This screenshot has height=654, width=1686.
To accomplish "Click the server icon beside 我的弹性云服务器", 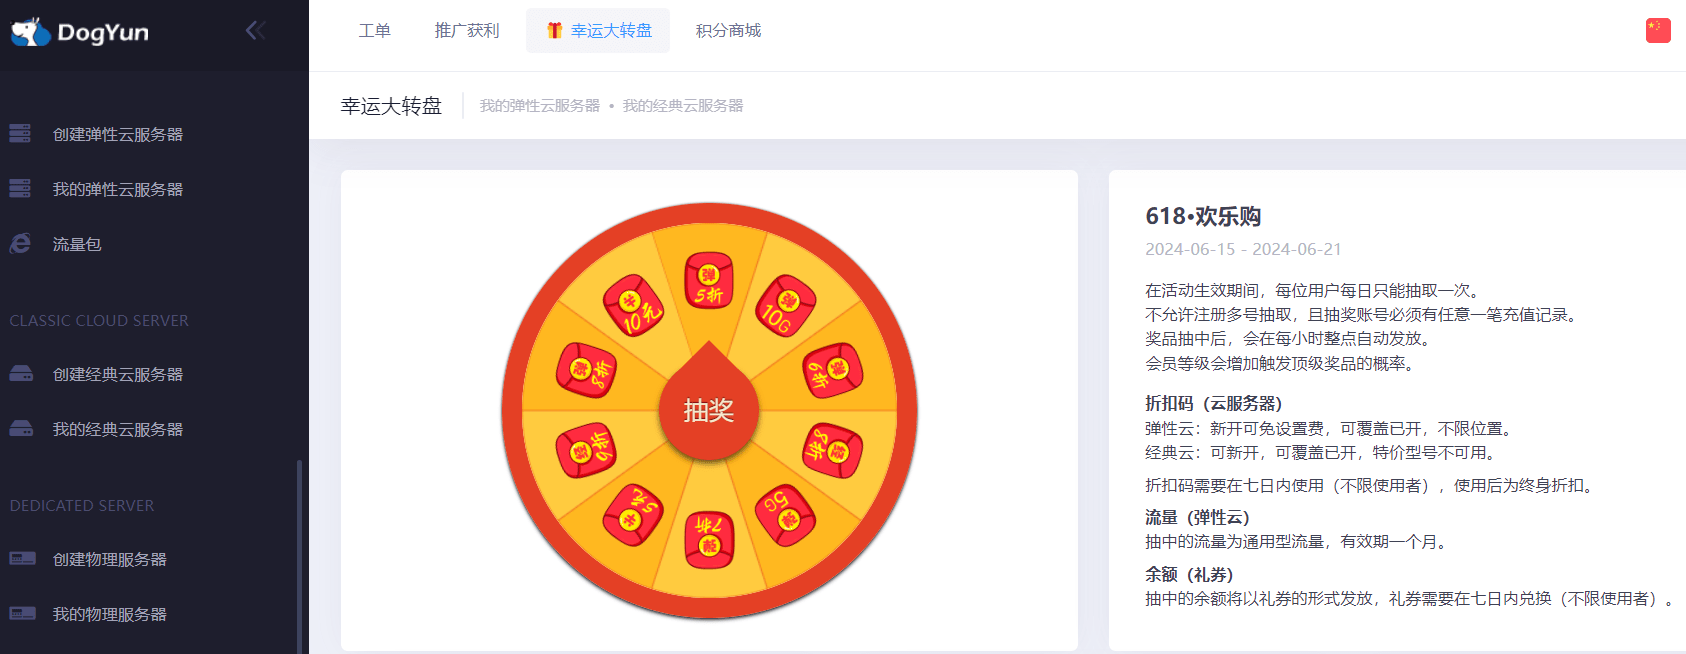I will pyautogui.click(x=20, y=188).
